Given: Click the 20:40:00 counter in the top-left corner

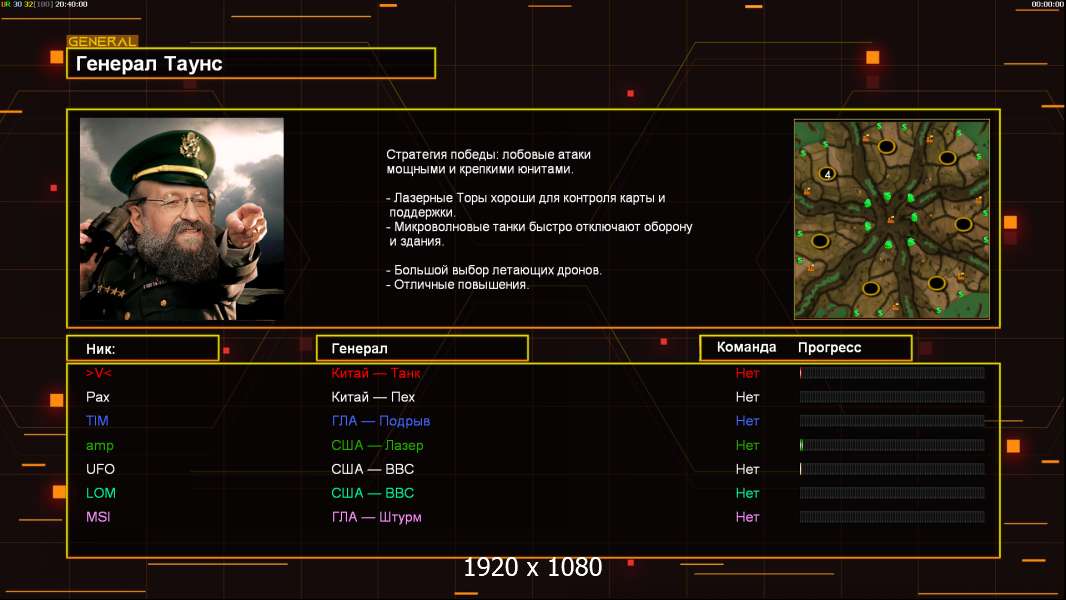Looking at the screenshot, I should [71, 4].
